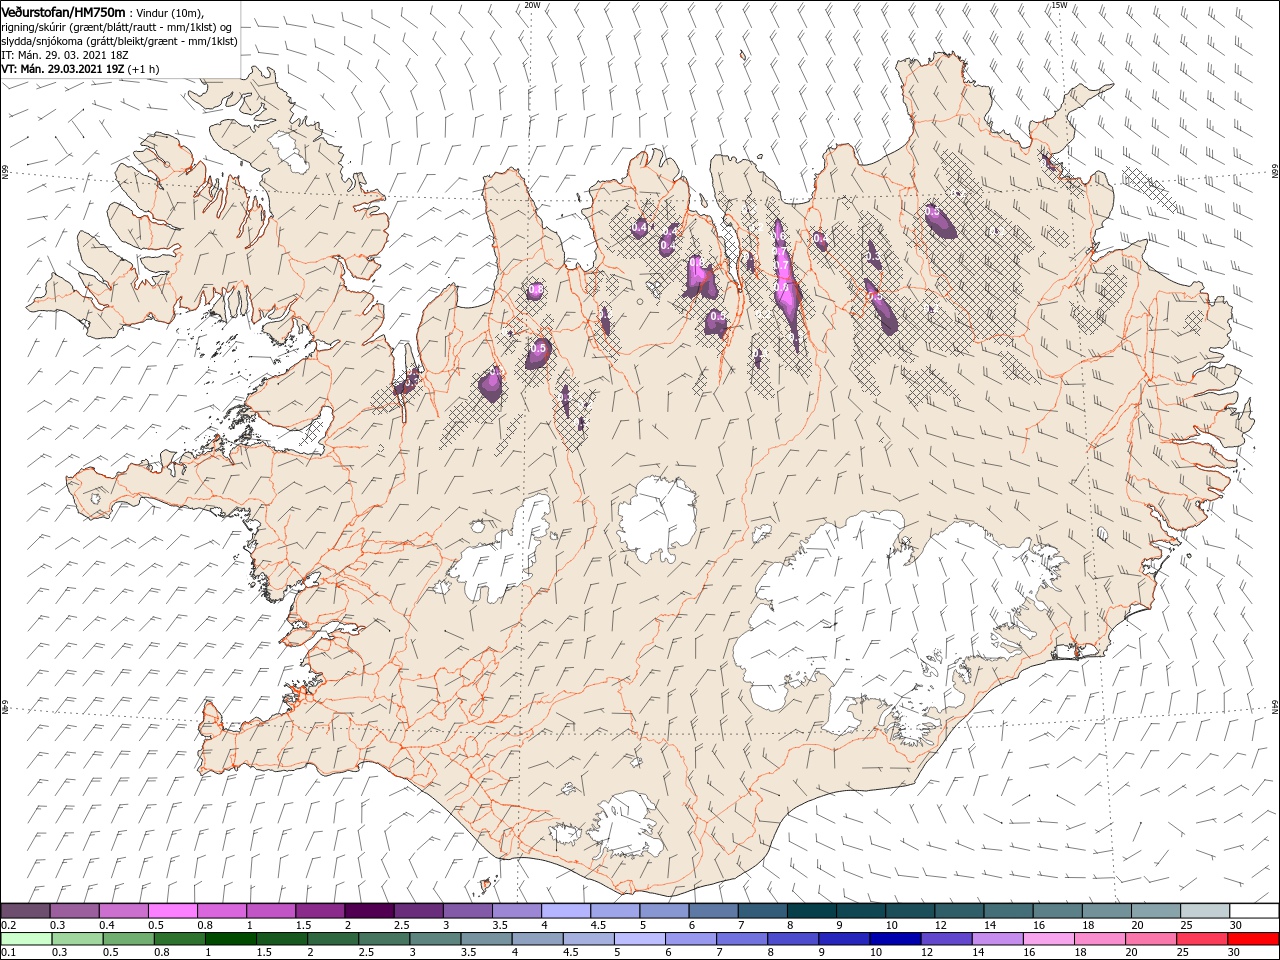The width and height of the screenshot is (1280, 960).
Task: Click the '0.1' label under the bottom legend row
Action: click(7, 953)
